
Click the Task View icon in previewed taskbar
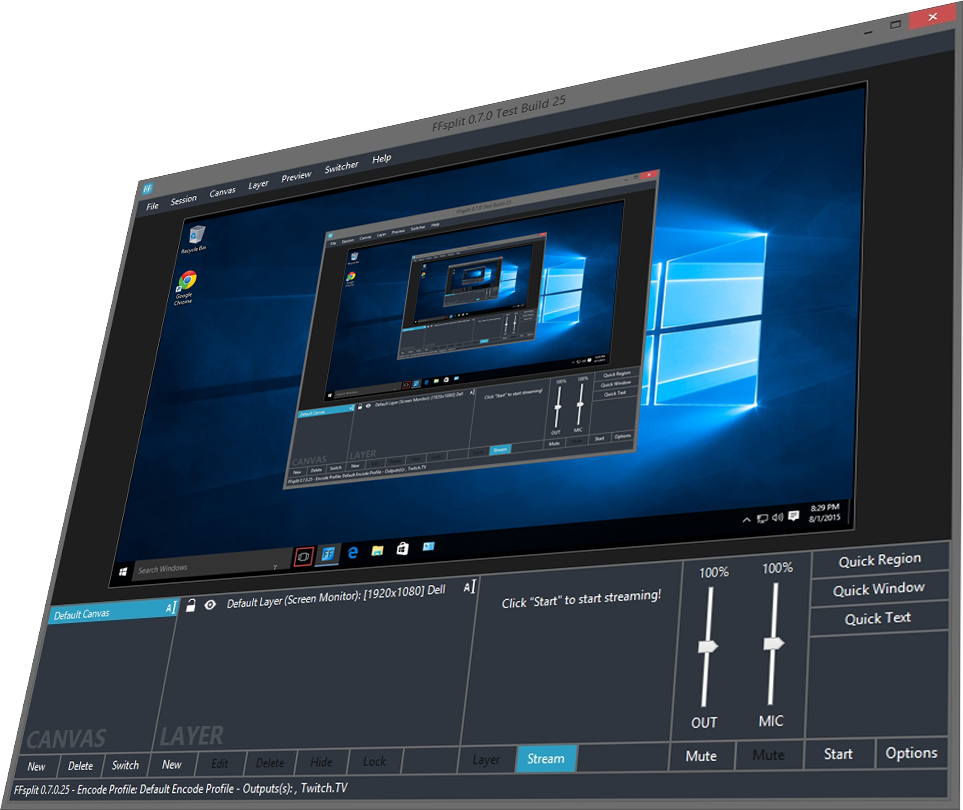(304, 555)
